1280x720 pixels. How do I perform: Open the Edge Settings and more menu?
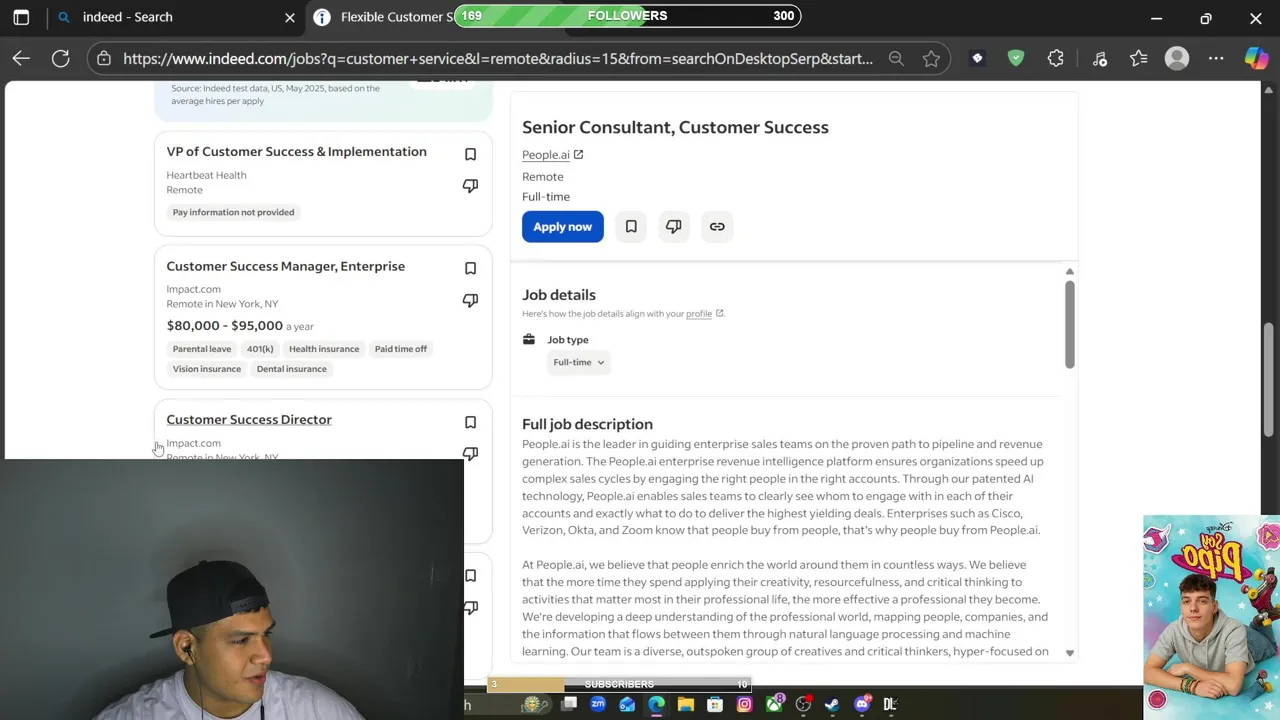(1216, 59)
